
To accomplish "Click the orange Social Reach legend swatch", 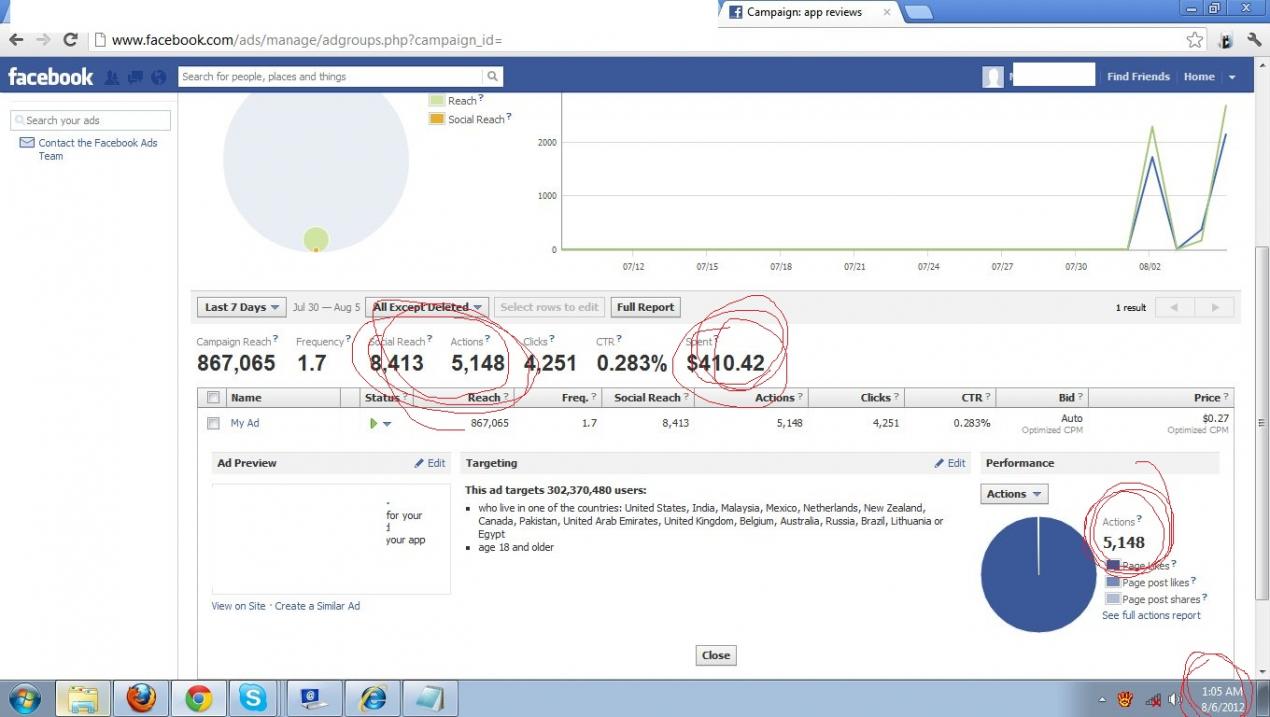I will [436, 119].
